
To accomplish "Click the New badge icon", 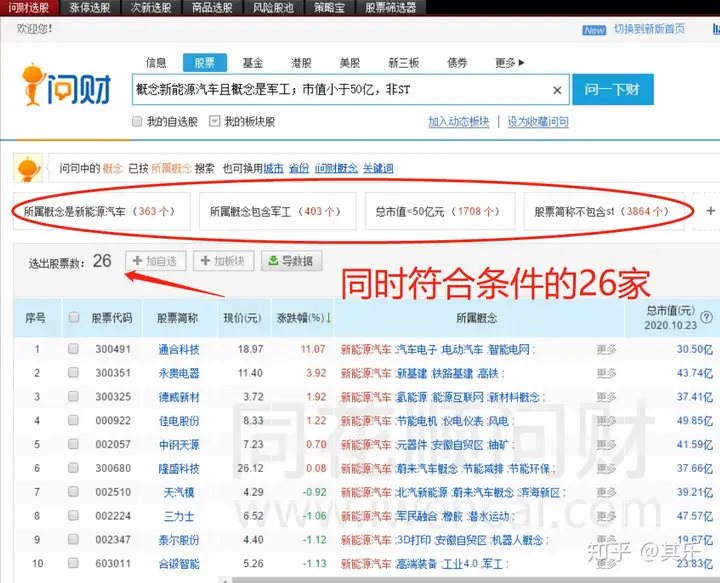I will 594,30.
